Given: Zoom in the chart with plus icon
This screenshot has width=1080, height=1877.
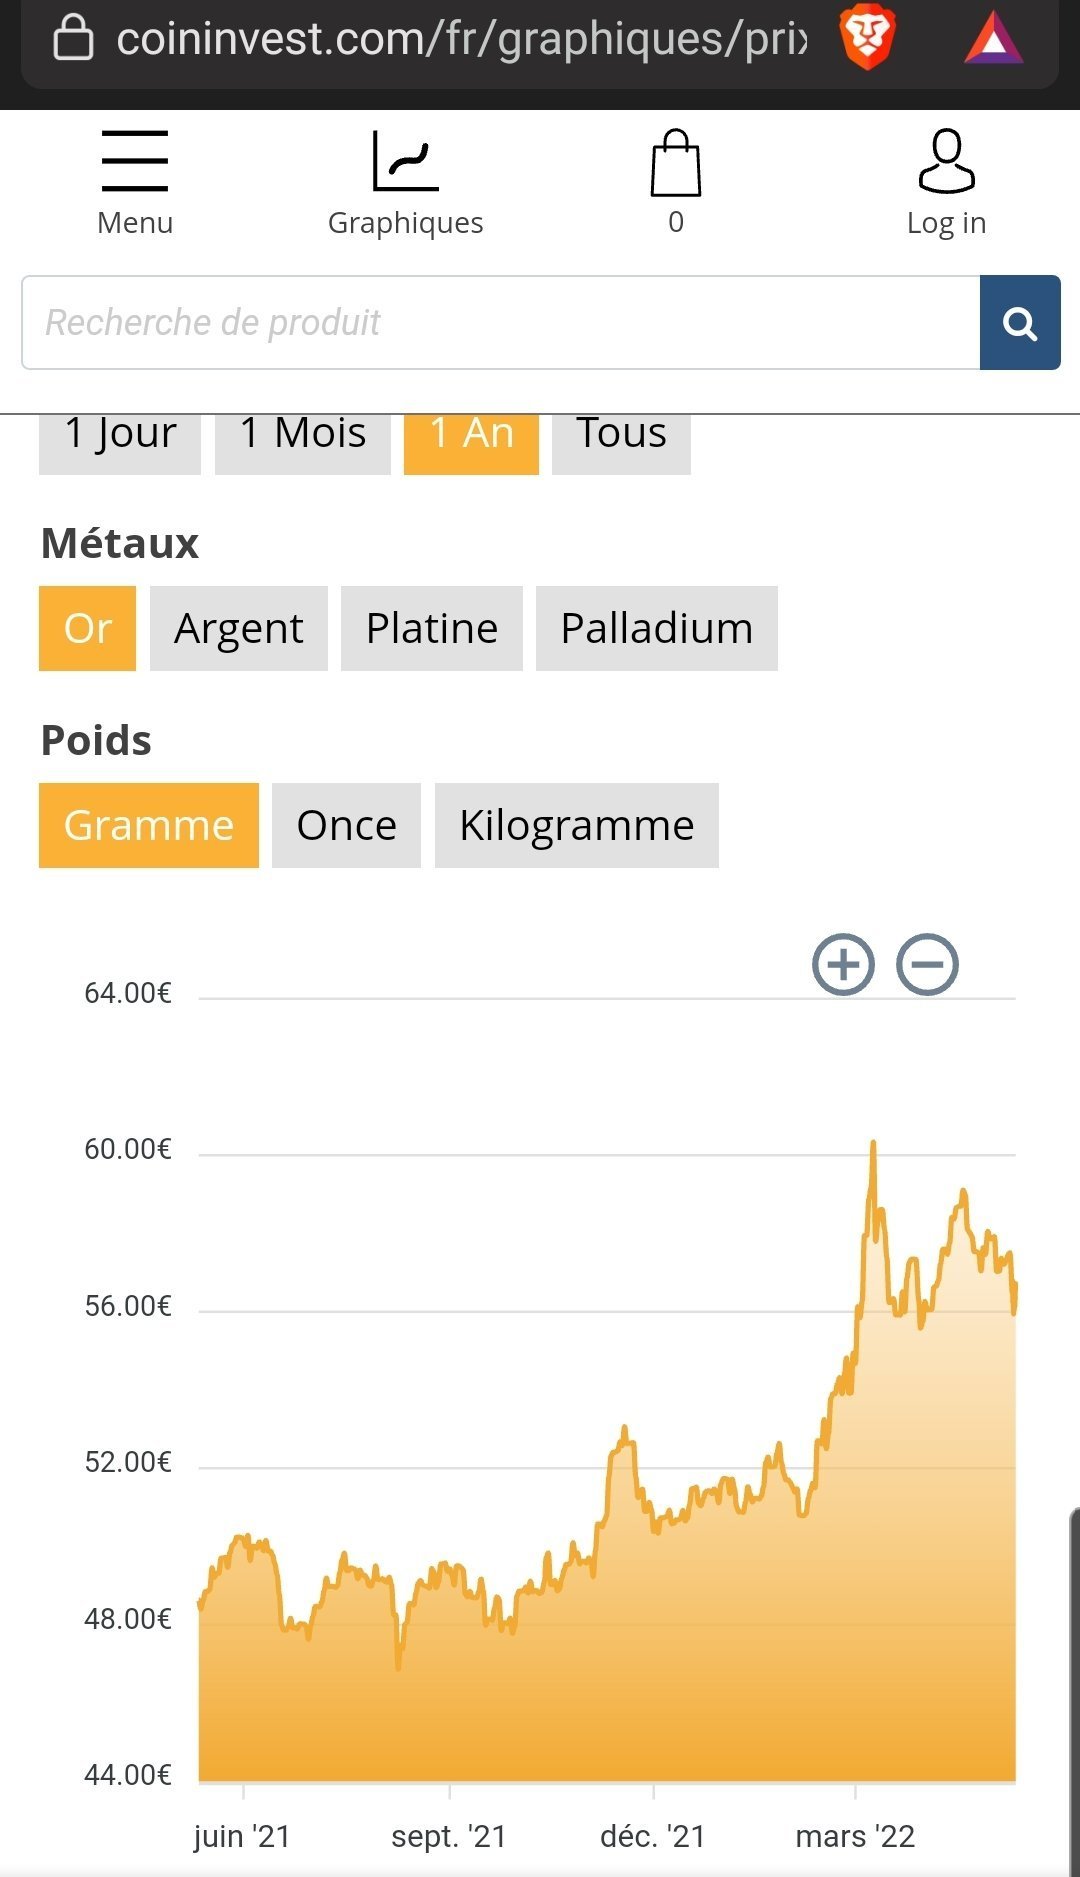Looking at the screenshot, I should coord(843,965).
